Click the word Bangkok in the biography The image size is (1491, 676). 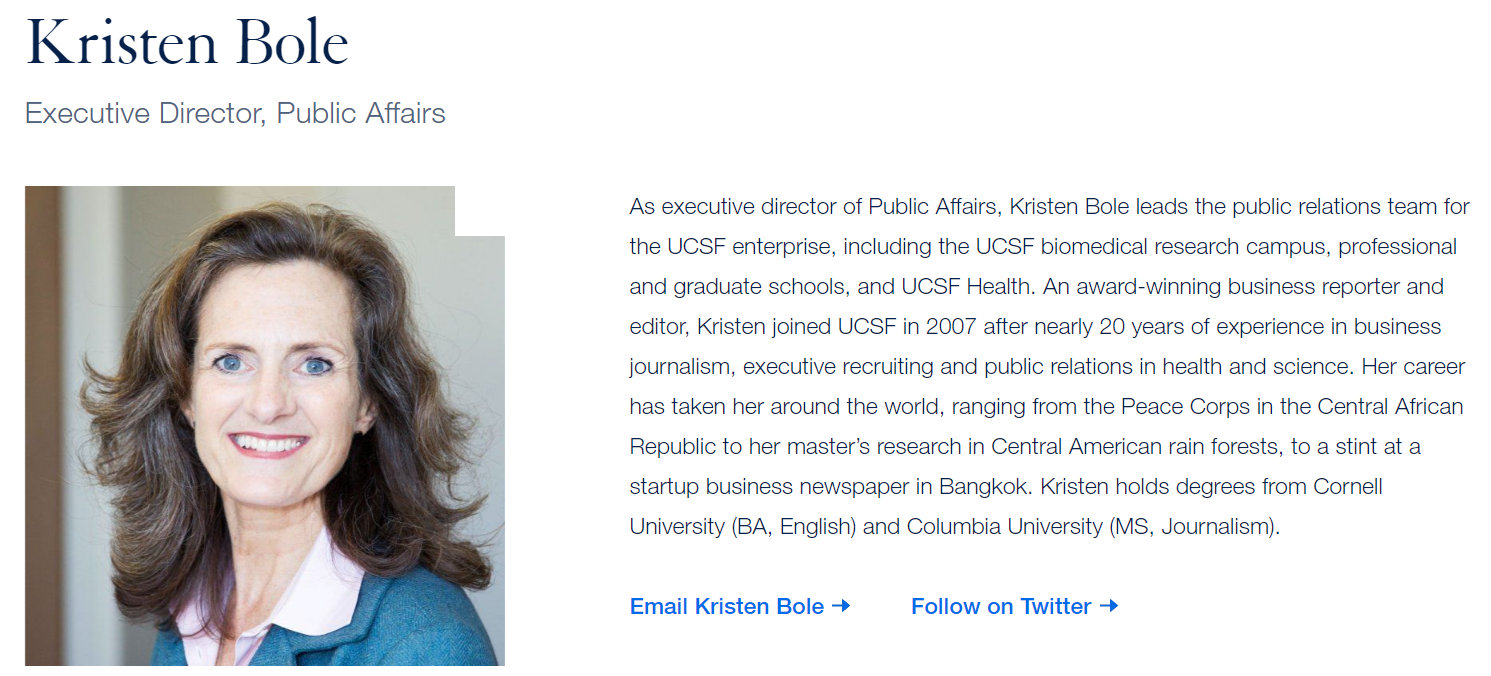pos(983,487)
